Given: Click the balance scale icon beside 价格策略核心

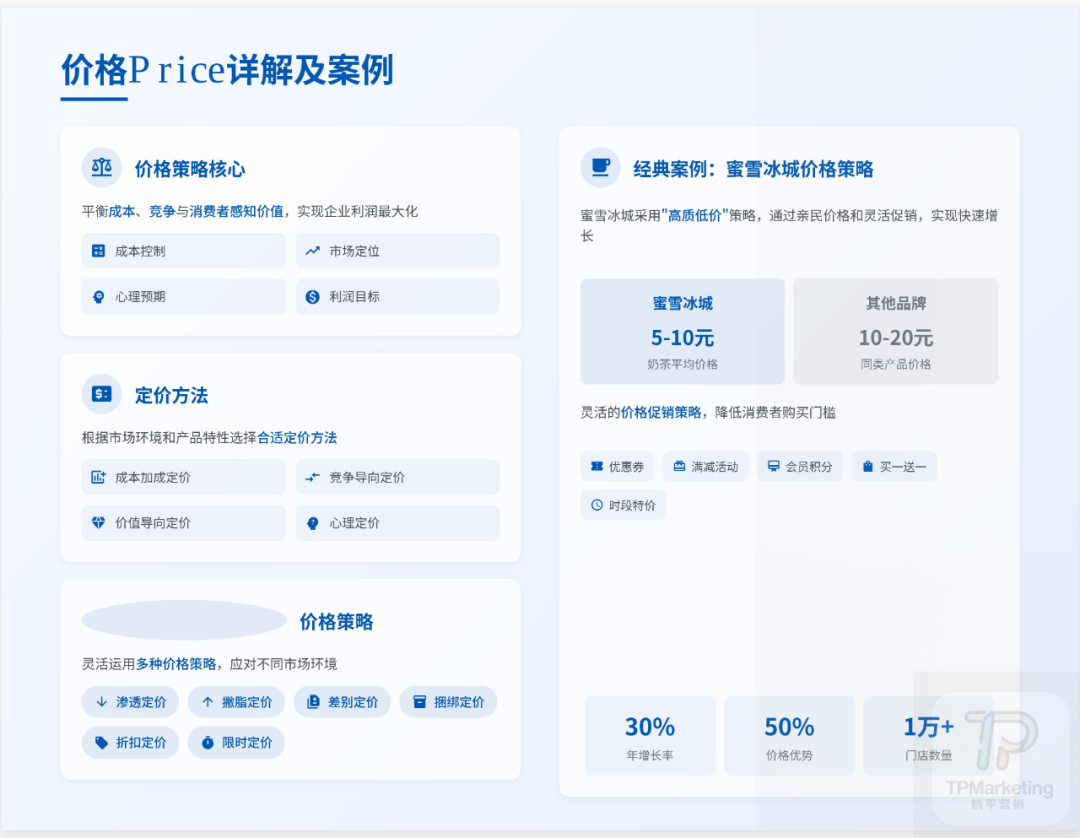Looking at the screenshot, I should pyautogui.click(x=102, y=167).
